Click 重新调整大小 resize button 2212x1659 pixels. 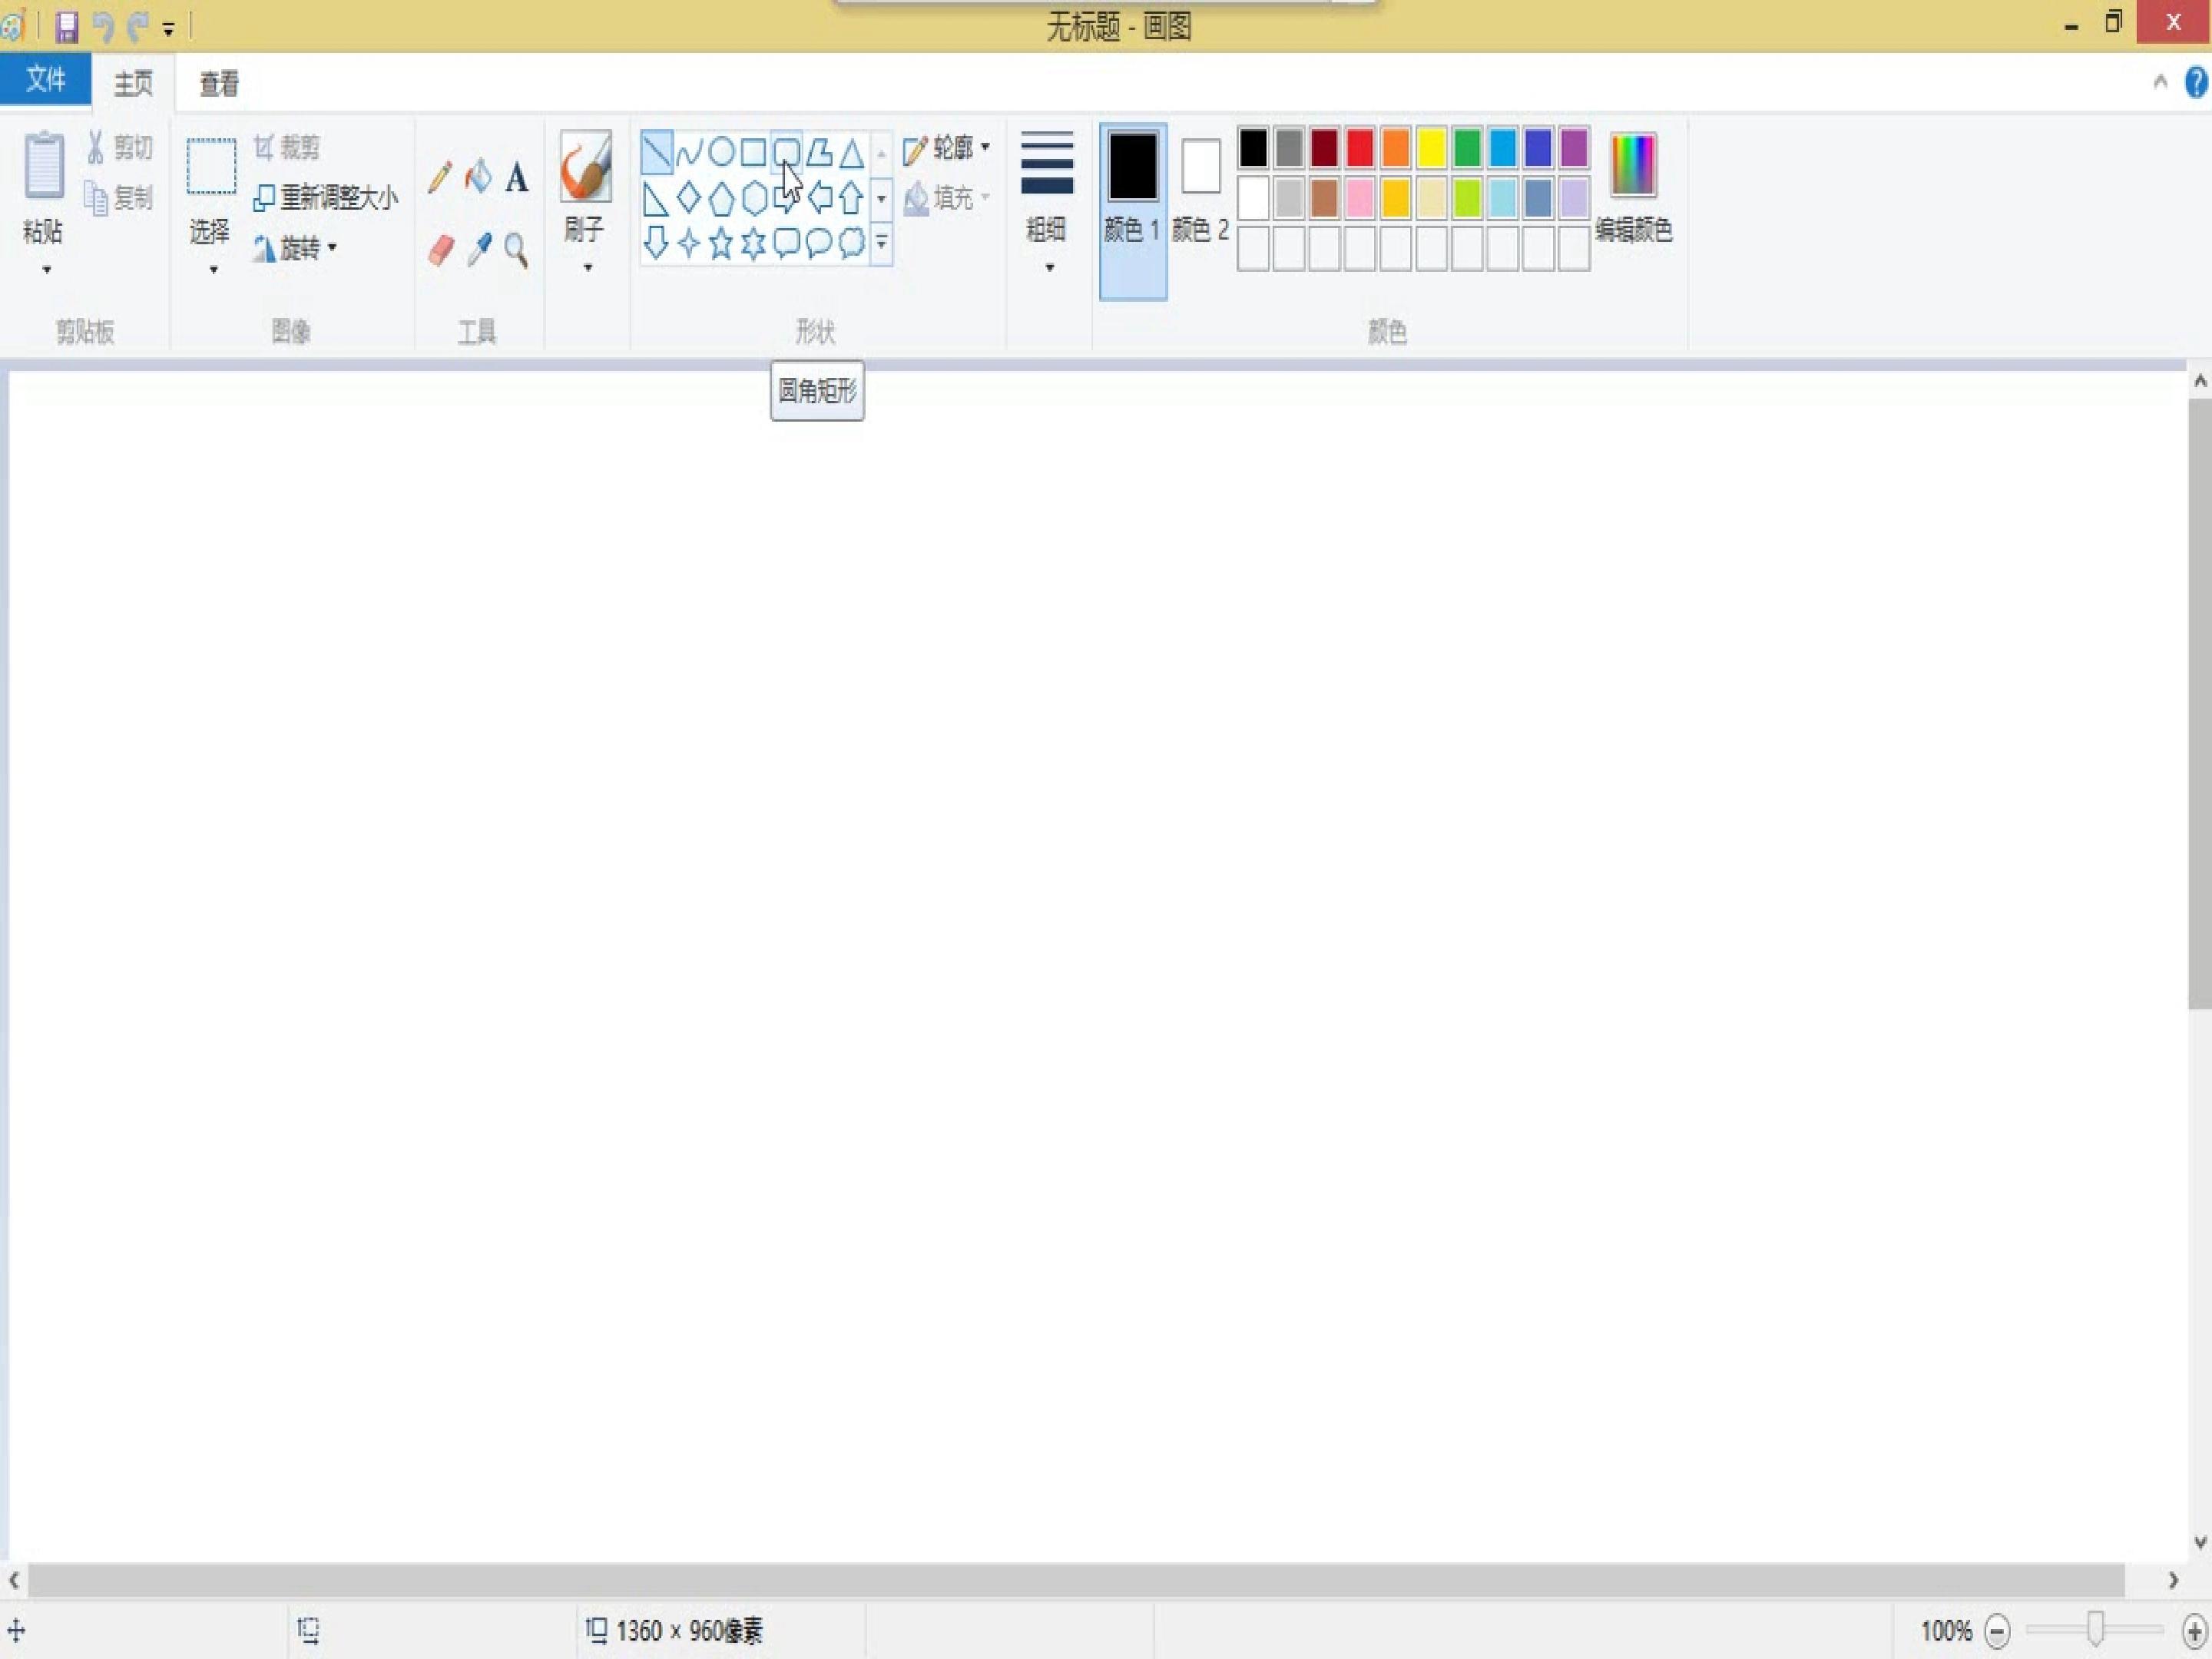point(326,197)
